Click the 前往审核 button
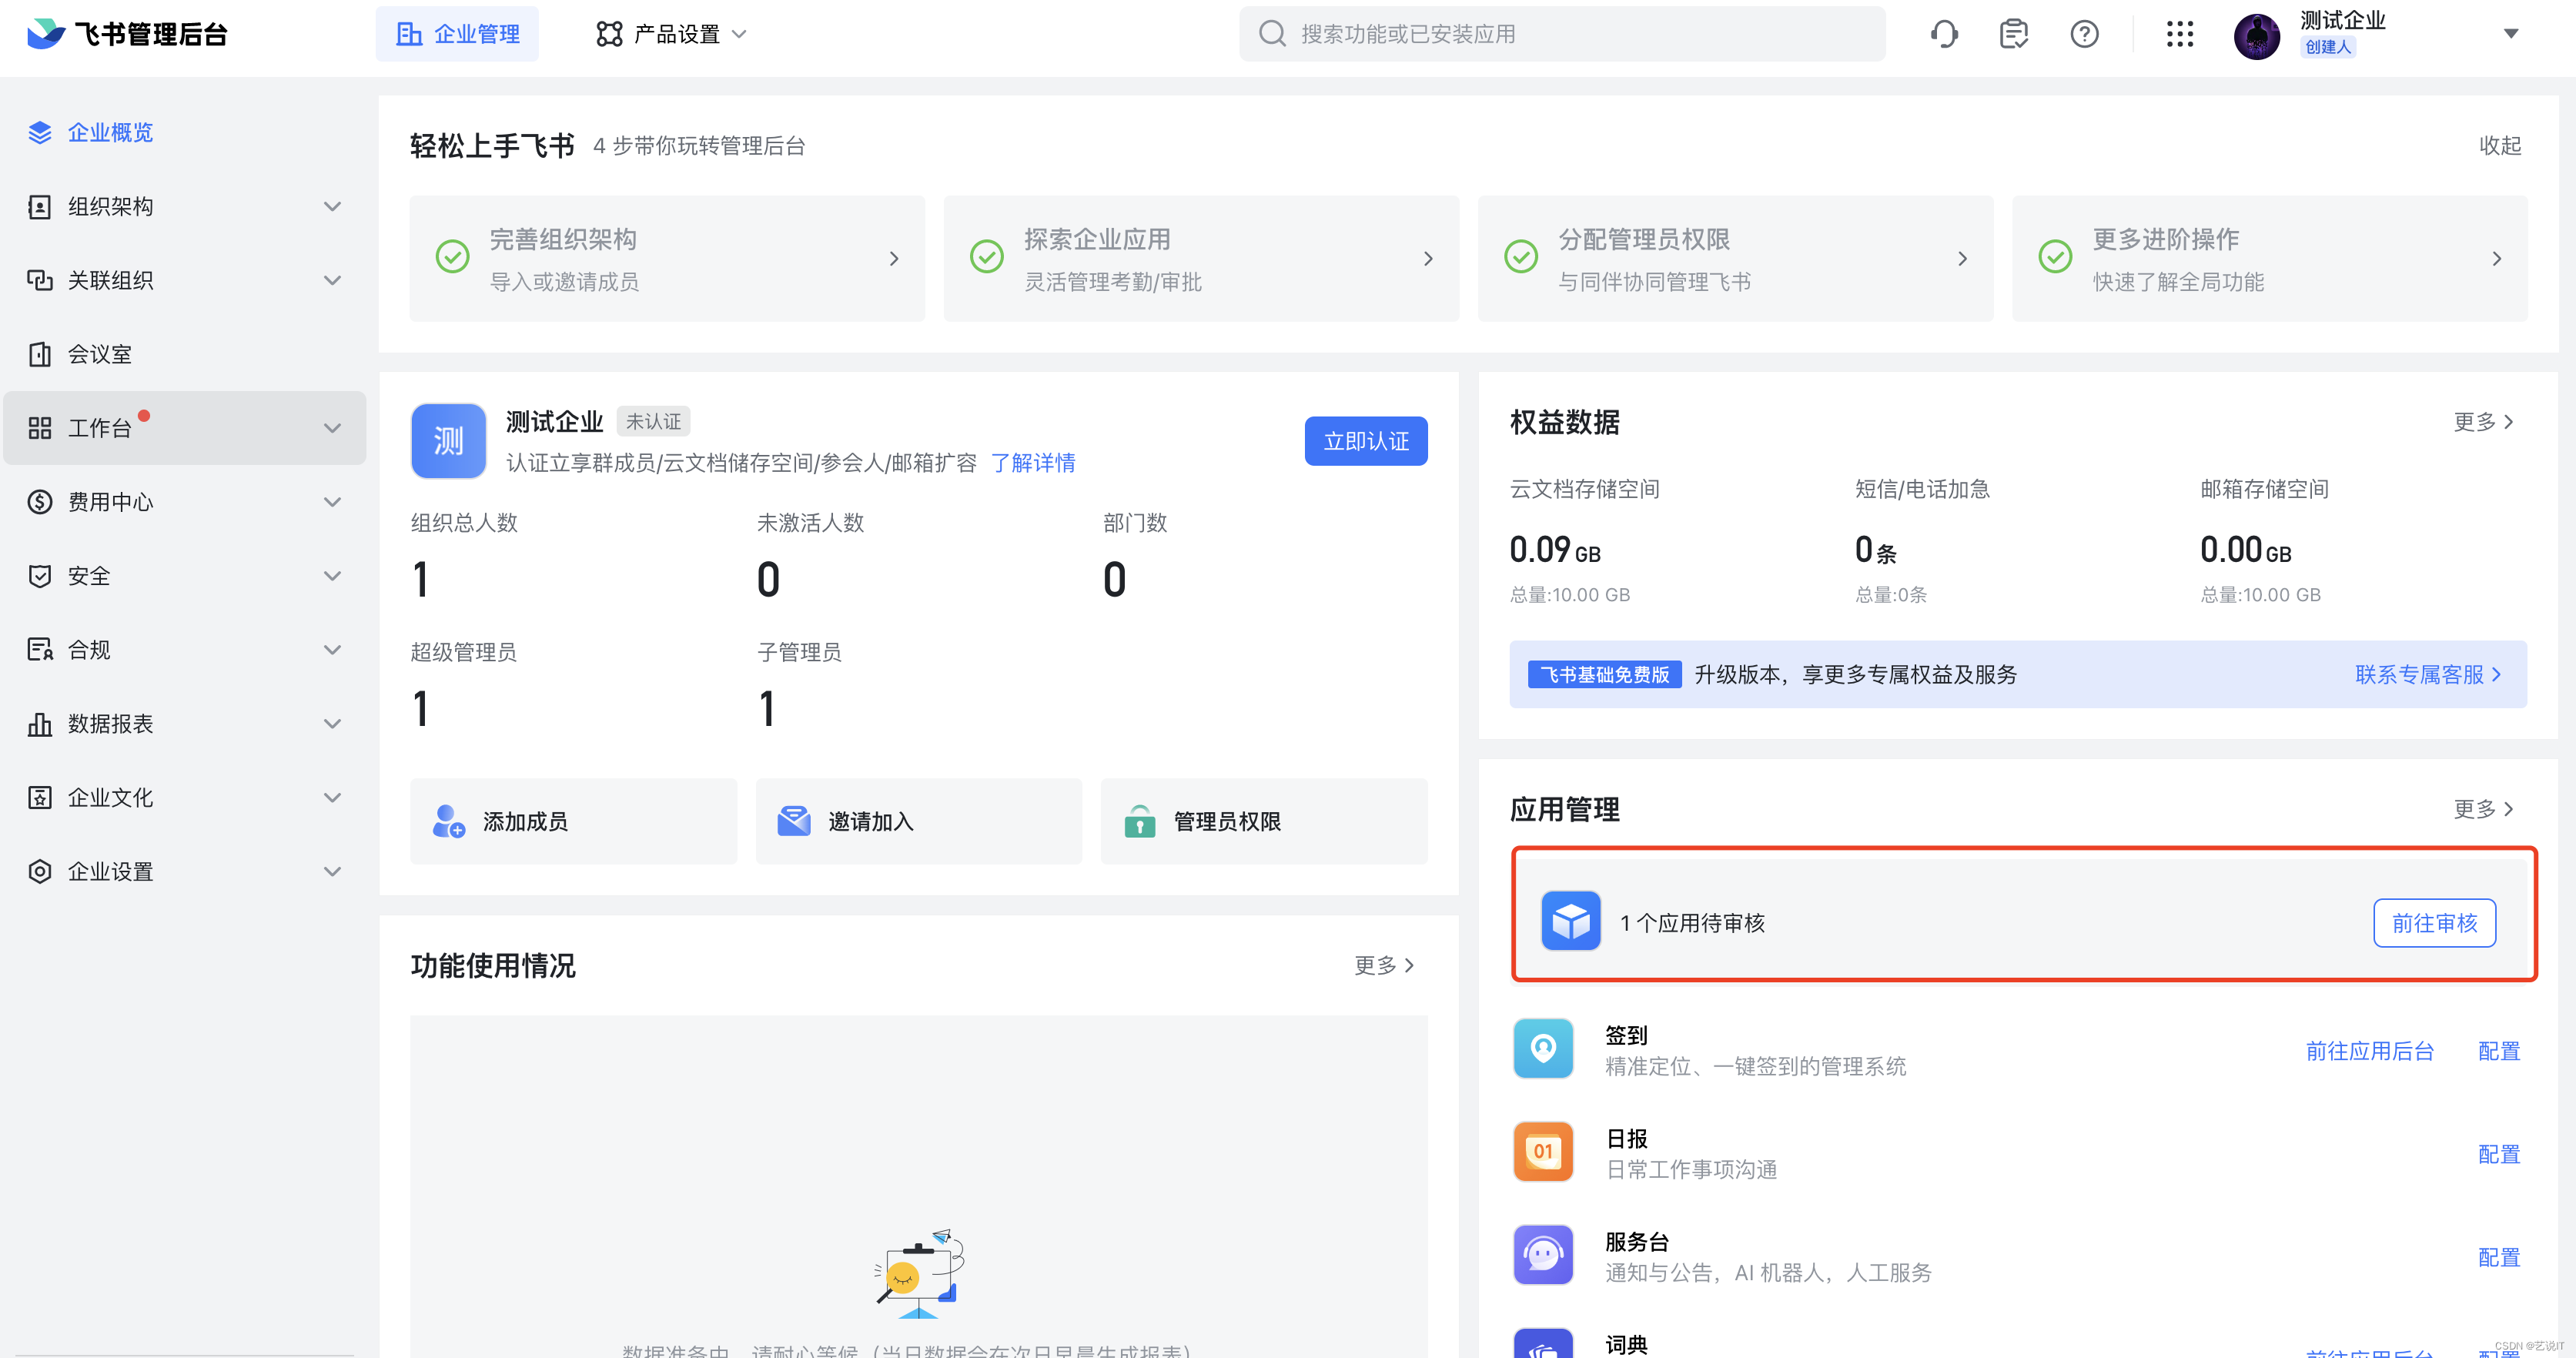The width and height of the screenshot is (2576, 1358). click(x=2433, y=922)
